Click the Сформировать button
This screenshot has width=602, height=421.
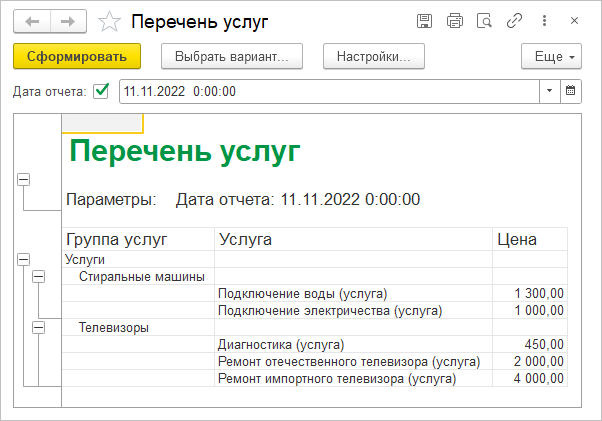(77, 56)
